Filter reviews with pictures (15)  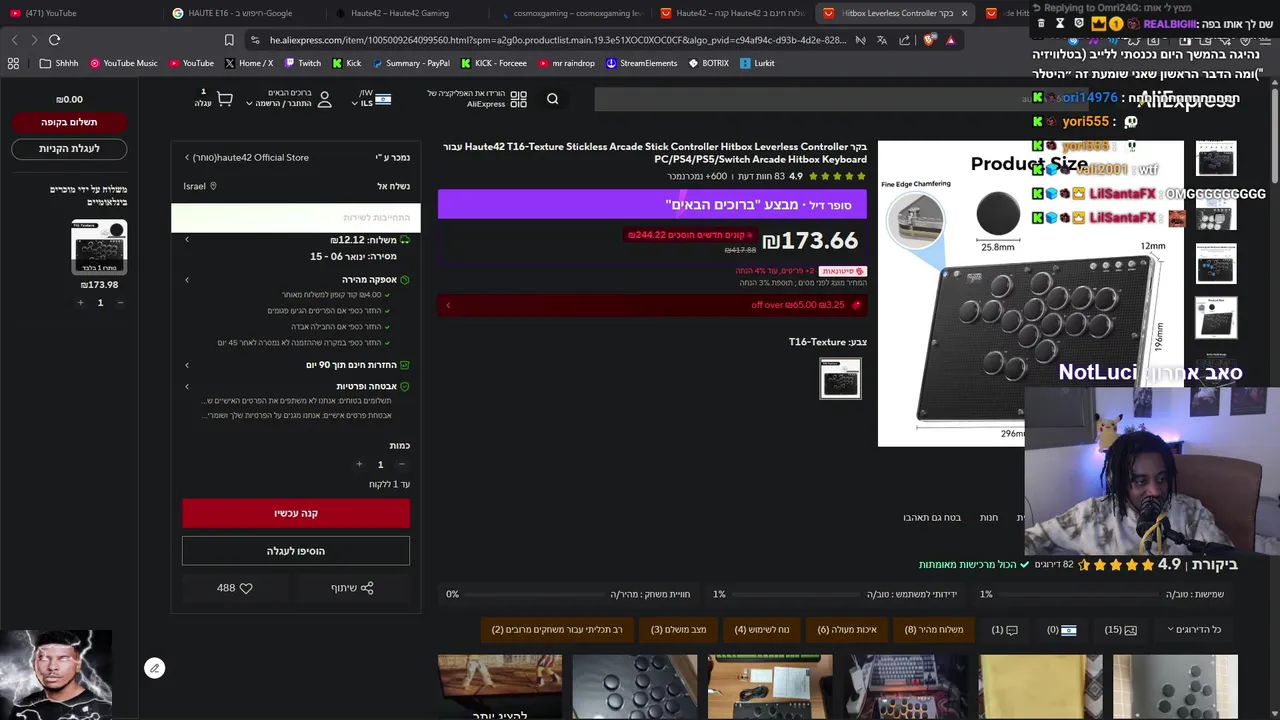point(1120,630)
